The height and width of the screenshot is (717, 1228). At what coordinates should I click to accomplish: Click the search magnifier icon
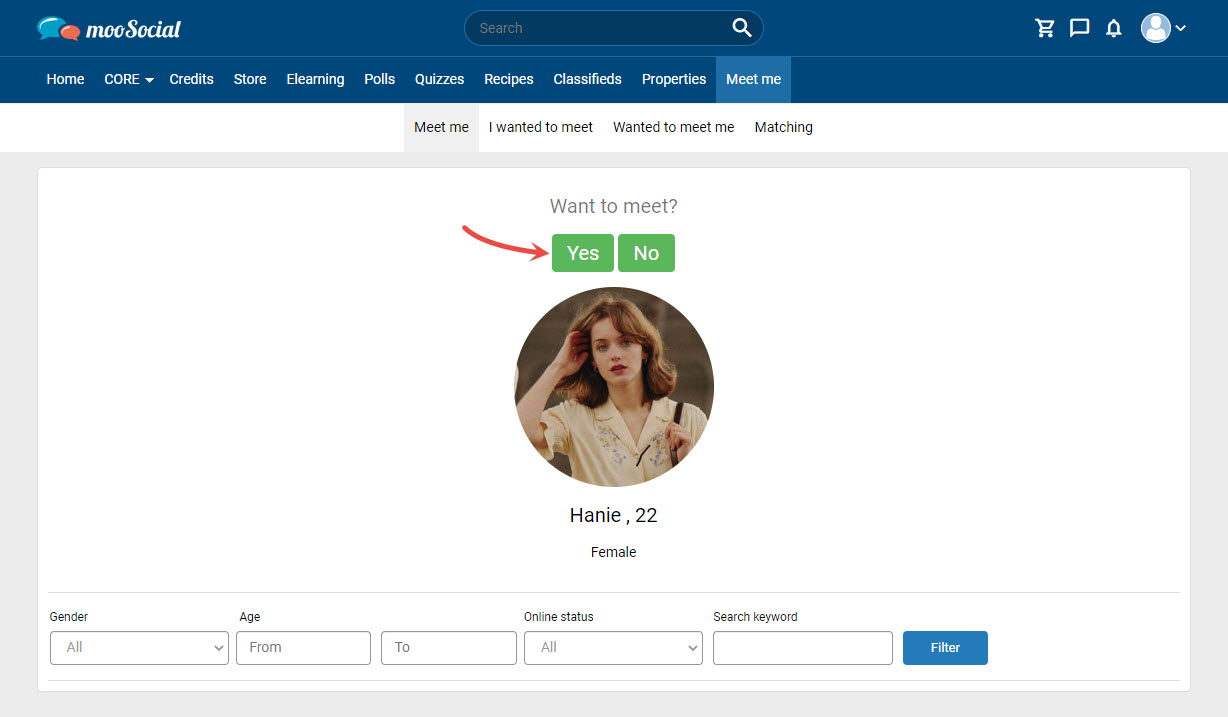click(x=741, y=28)
